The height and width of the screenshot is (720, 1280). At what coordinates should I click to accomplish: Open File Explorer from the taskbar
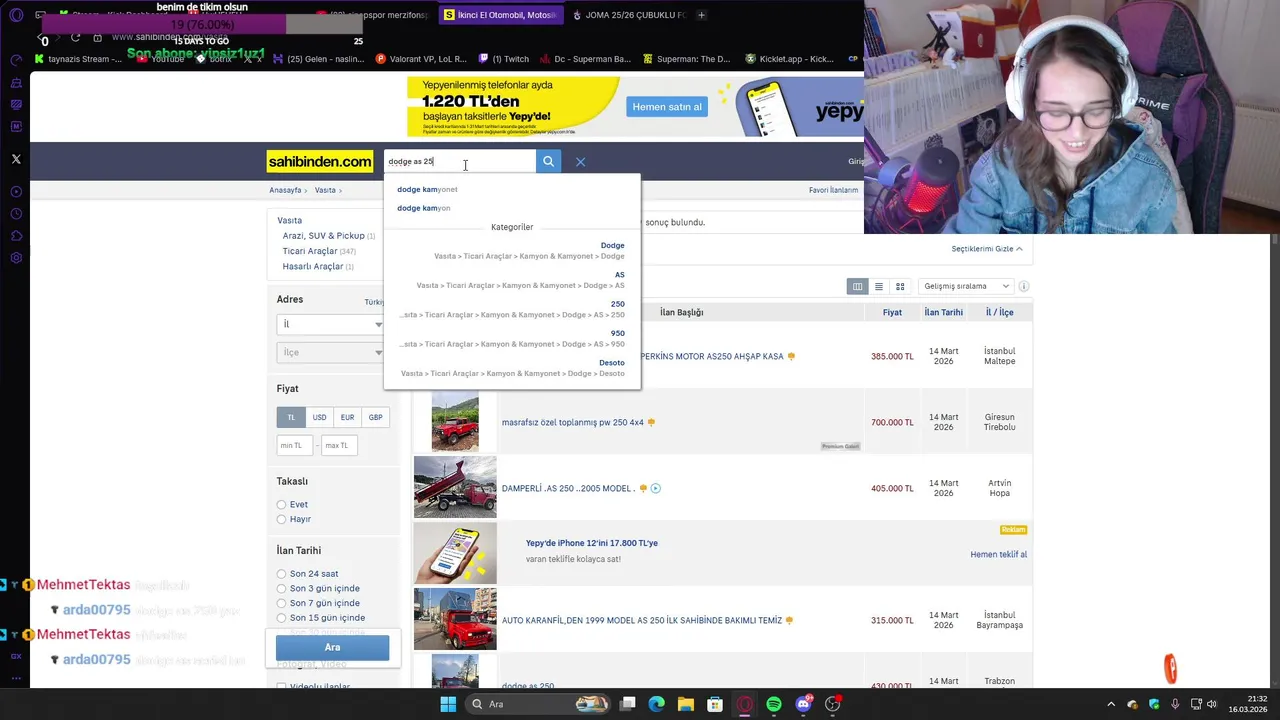click(x=686, y=704)
